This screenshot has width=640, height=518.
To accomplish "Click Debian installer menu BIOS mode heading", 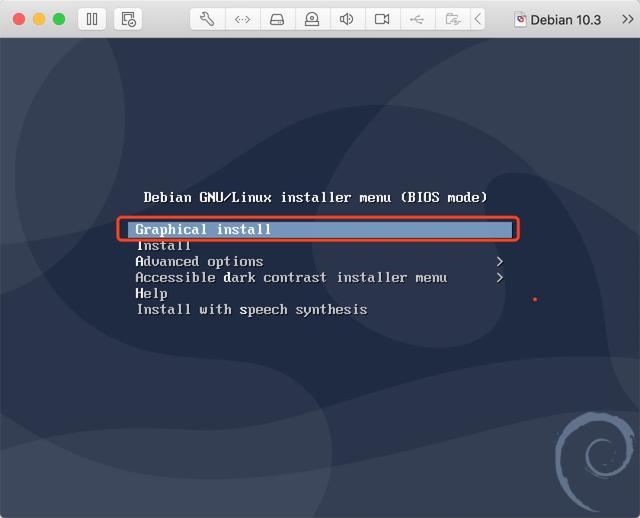I will point(315,198).
